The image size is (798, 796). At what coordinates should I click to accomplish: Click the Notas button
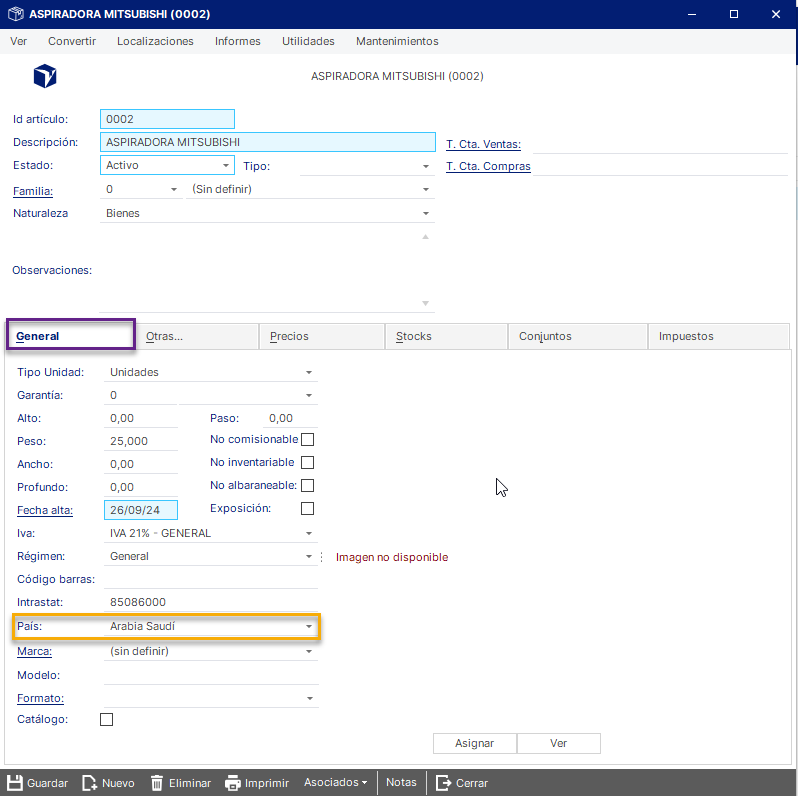pyautogui.click(x=401, y=782)
